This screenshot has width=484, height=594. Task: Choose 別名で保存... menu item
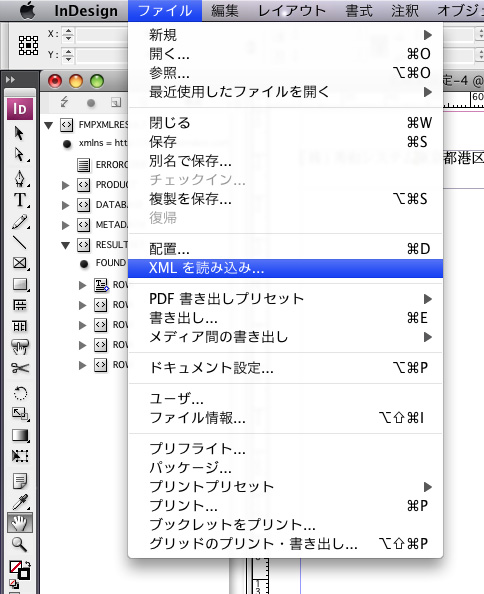click(x=286, y=161)
